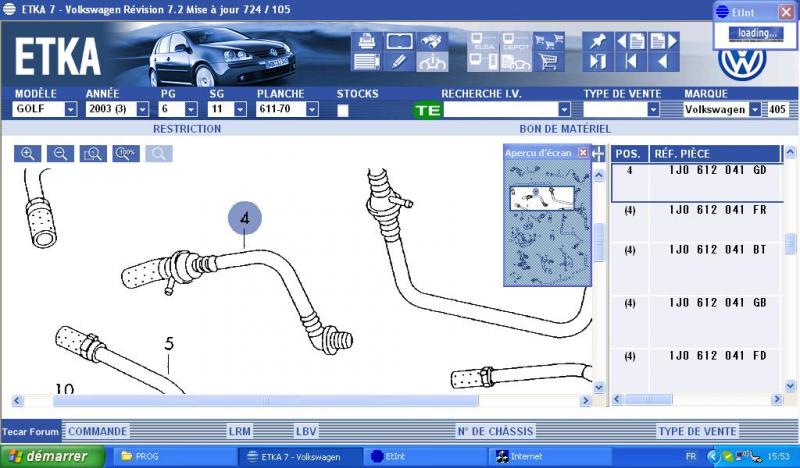
Task: Open the MODÈLE dropdown showing GOLF
Action: coord(70,109)
